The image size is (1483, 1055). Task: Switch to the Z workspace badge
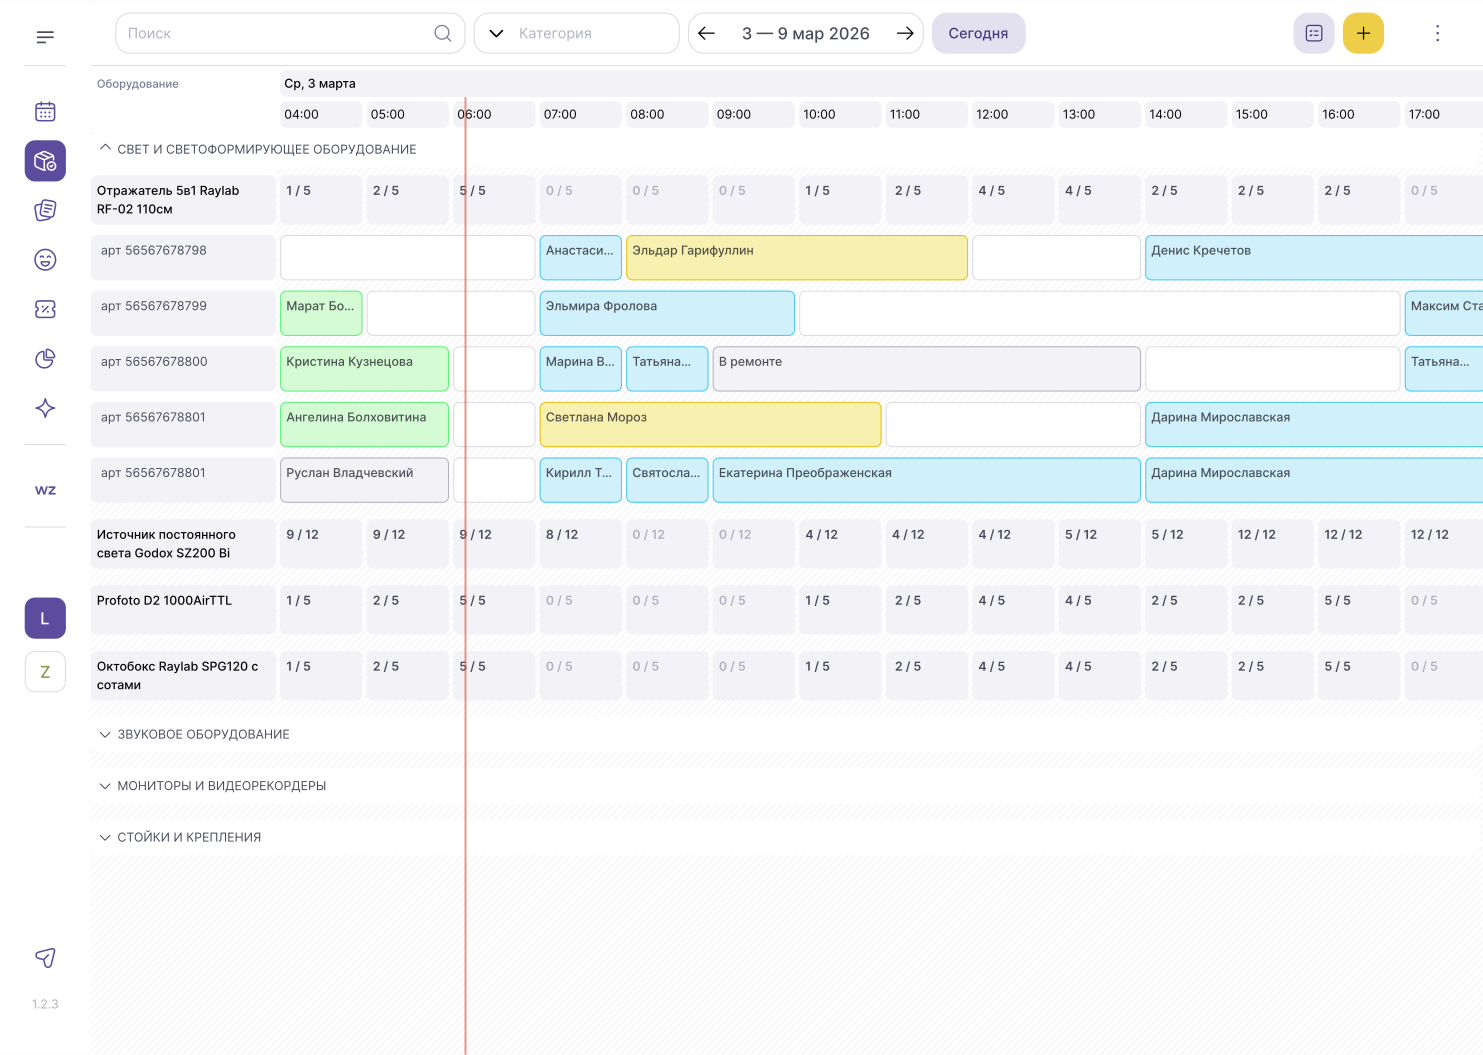pyautogui.click(x=45, y=672)
